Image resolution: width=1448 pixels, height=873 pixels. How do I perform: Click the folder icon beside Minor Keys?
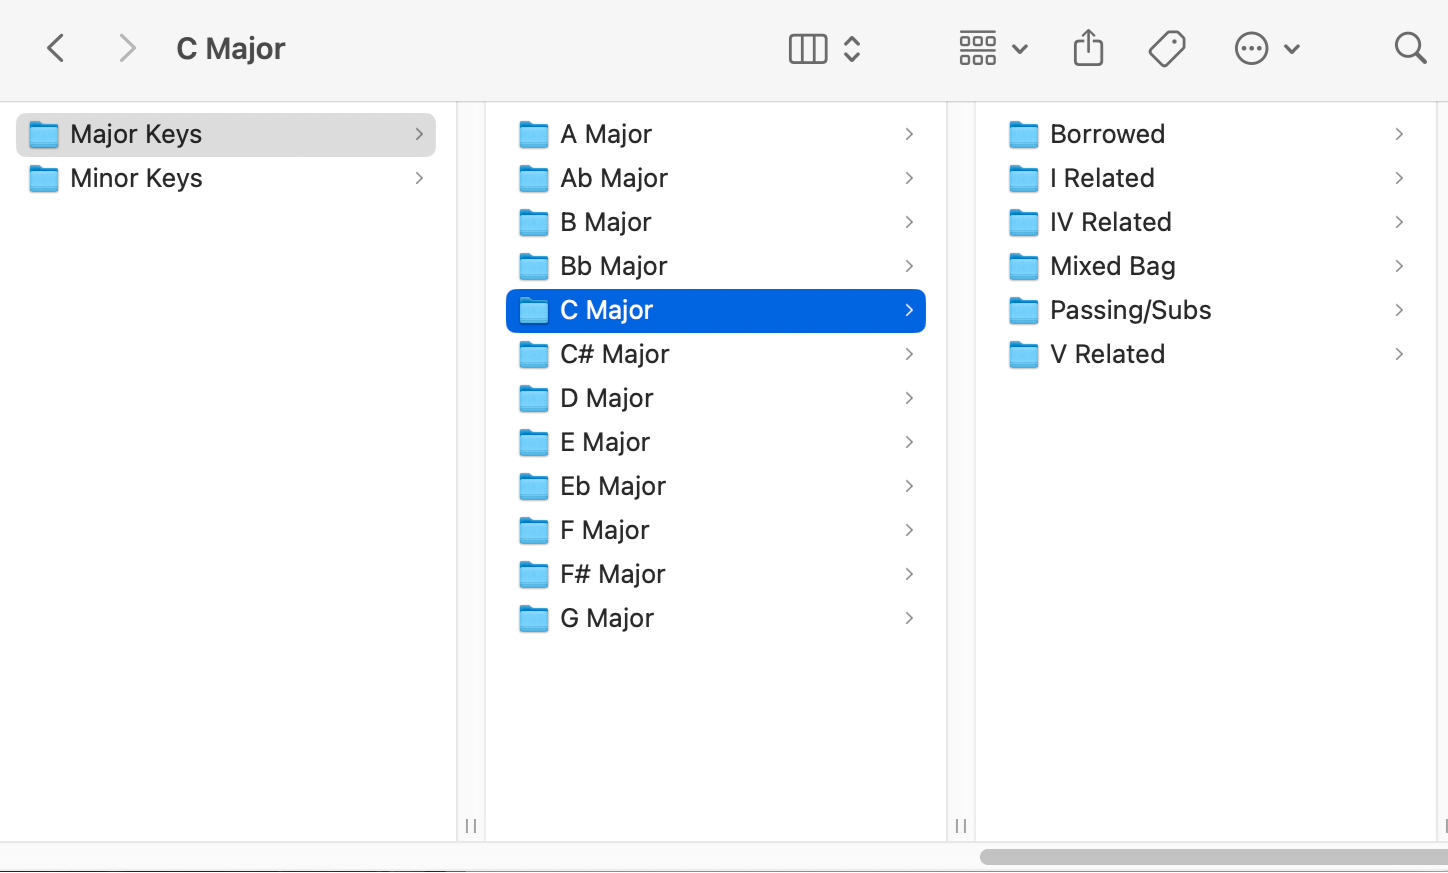(44, 178)
